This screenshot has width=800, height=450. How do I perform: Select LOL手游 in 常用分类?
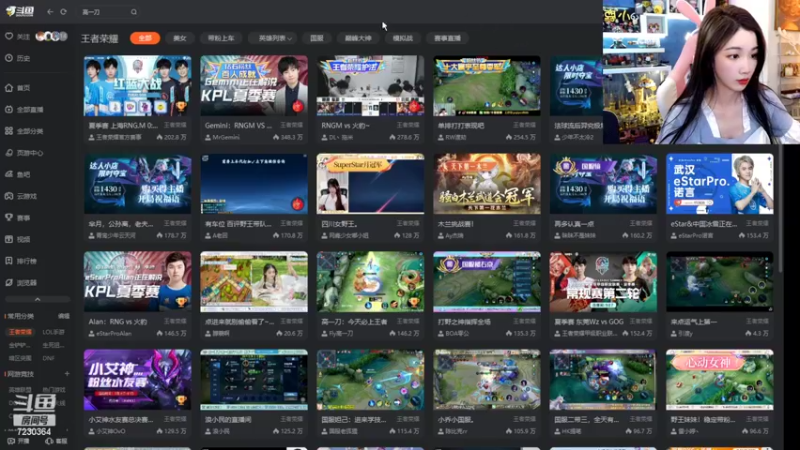53,332
